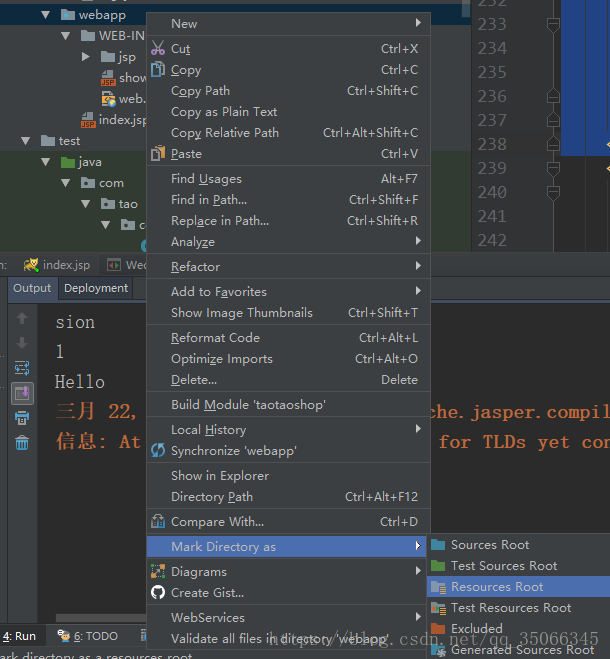This screenshot has height=659, width=610.
Task: Click the Test Resources Root folder icon
Action: (438, 608)
